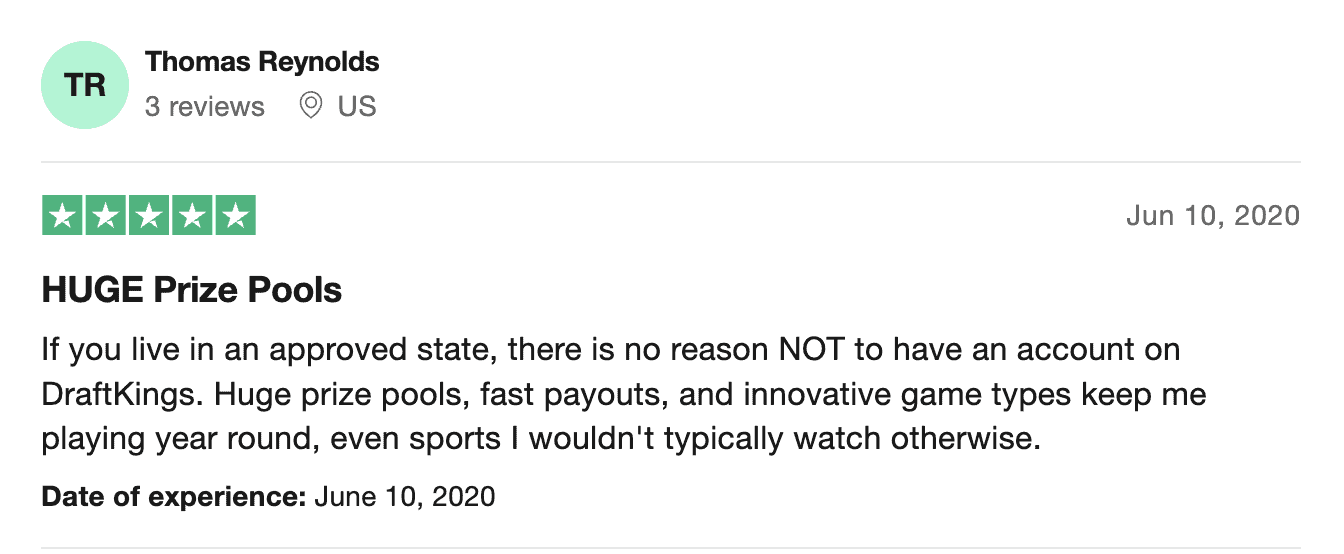The height and width of the screenshot is (554, 1344).
Task: Select the first green rating star
Action: click(x=61, y=216)
